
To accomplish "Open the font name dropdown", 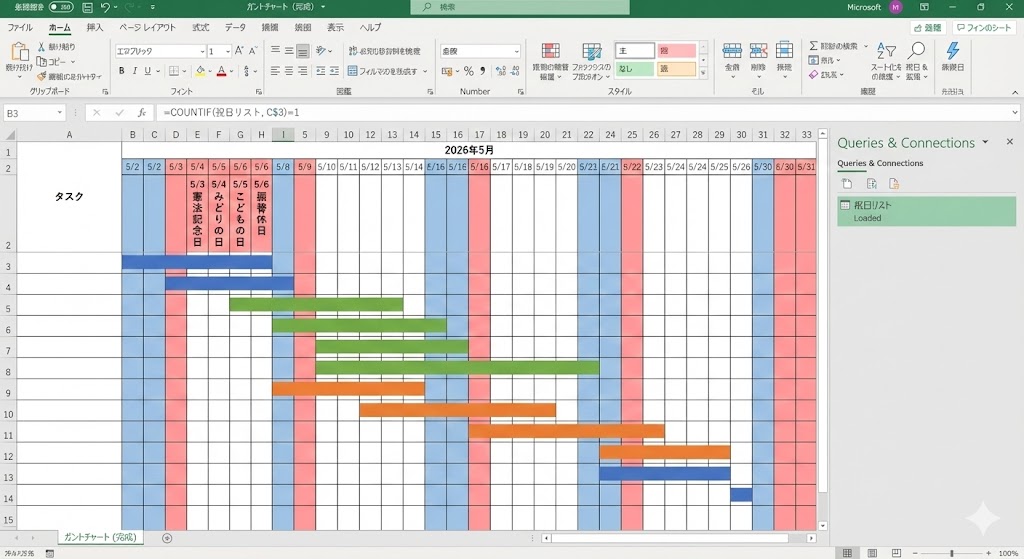I will pos(201,51).
